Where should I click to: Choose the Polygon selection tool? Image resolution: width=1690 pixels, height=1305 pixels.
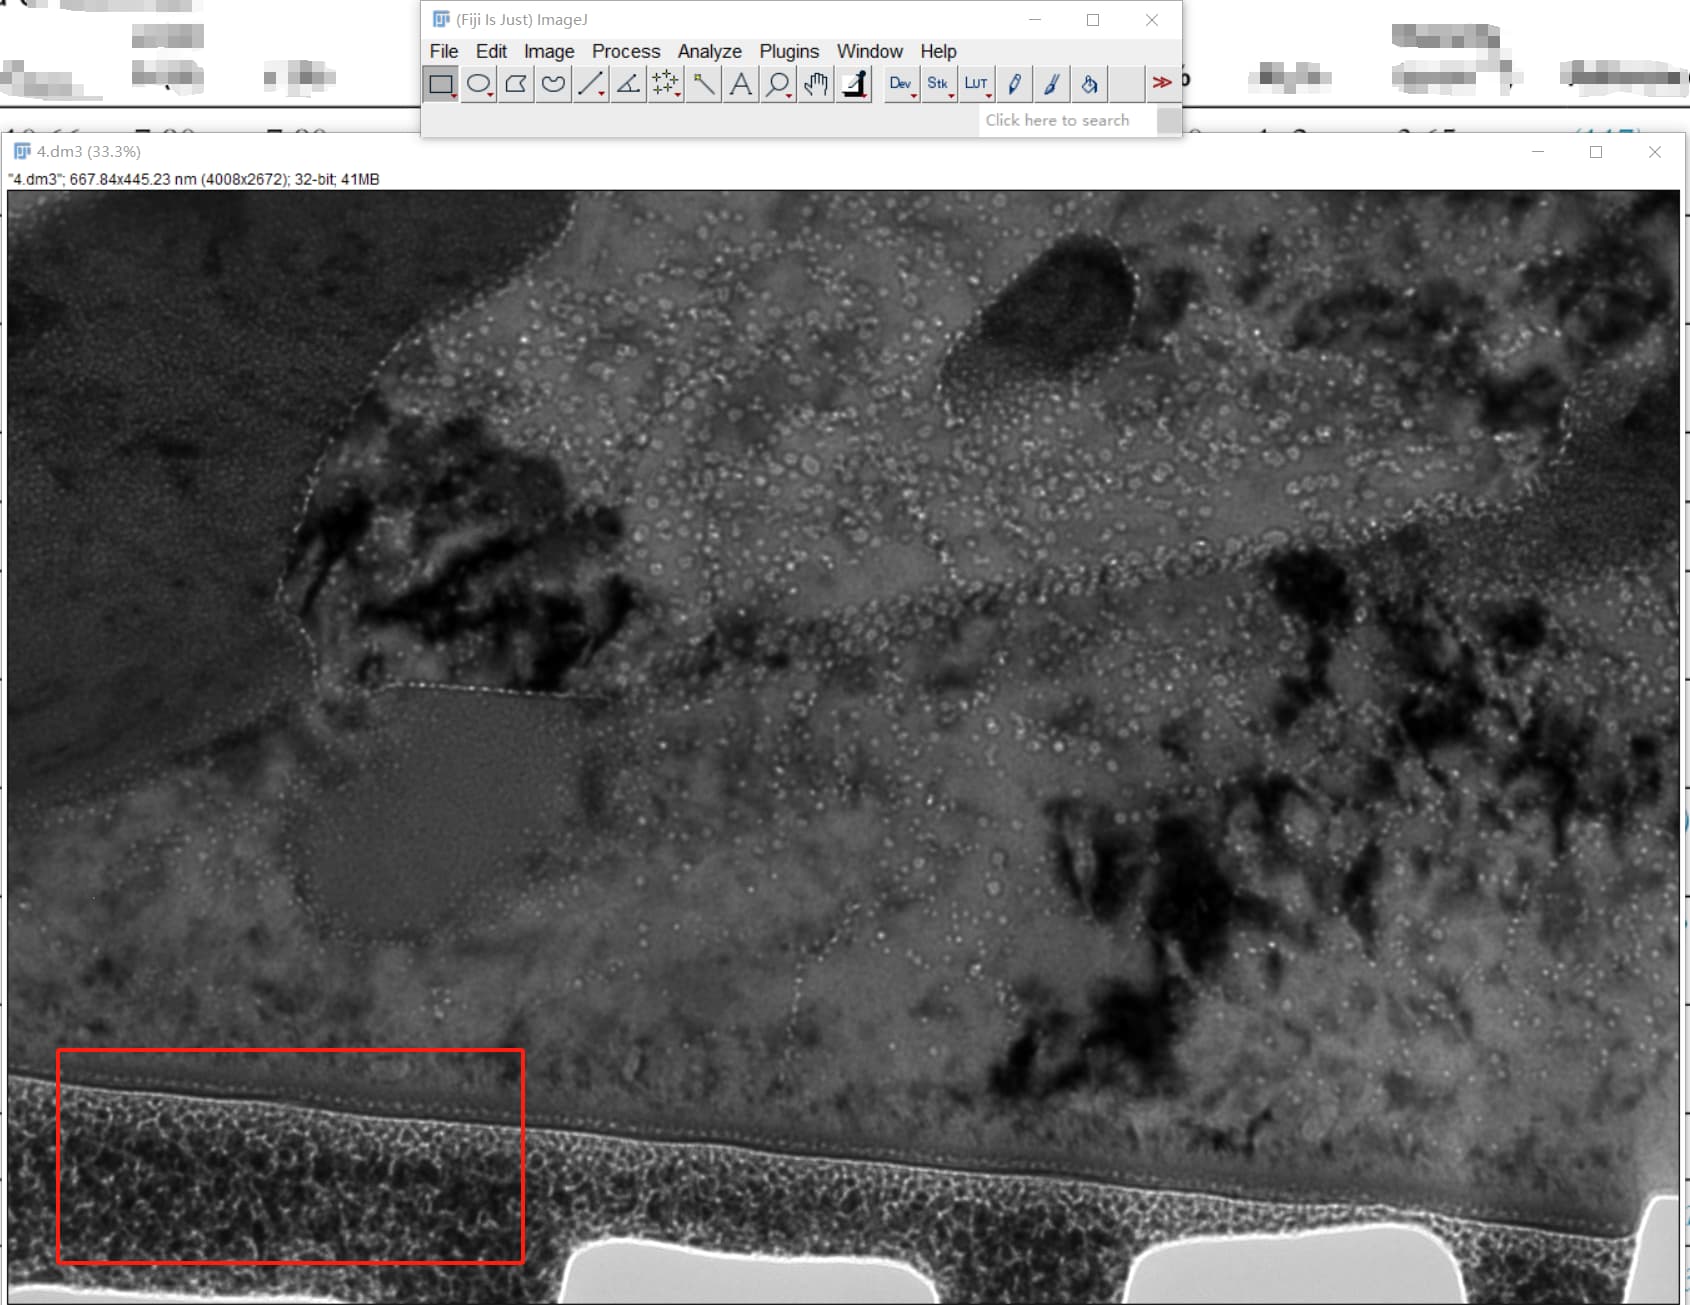pos(515,84)
